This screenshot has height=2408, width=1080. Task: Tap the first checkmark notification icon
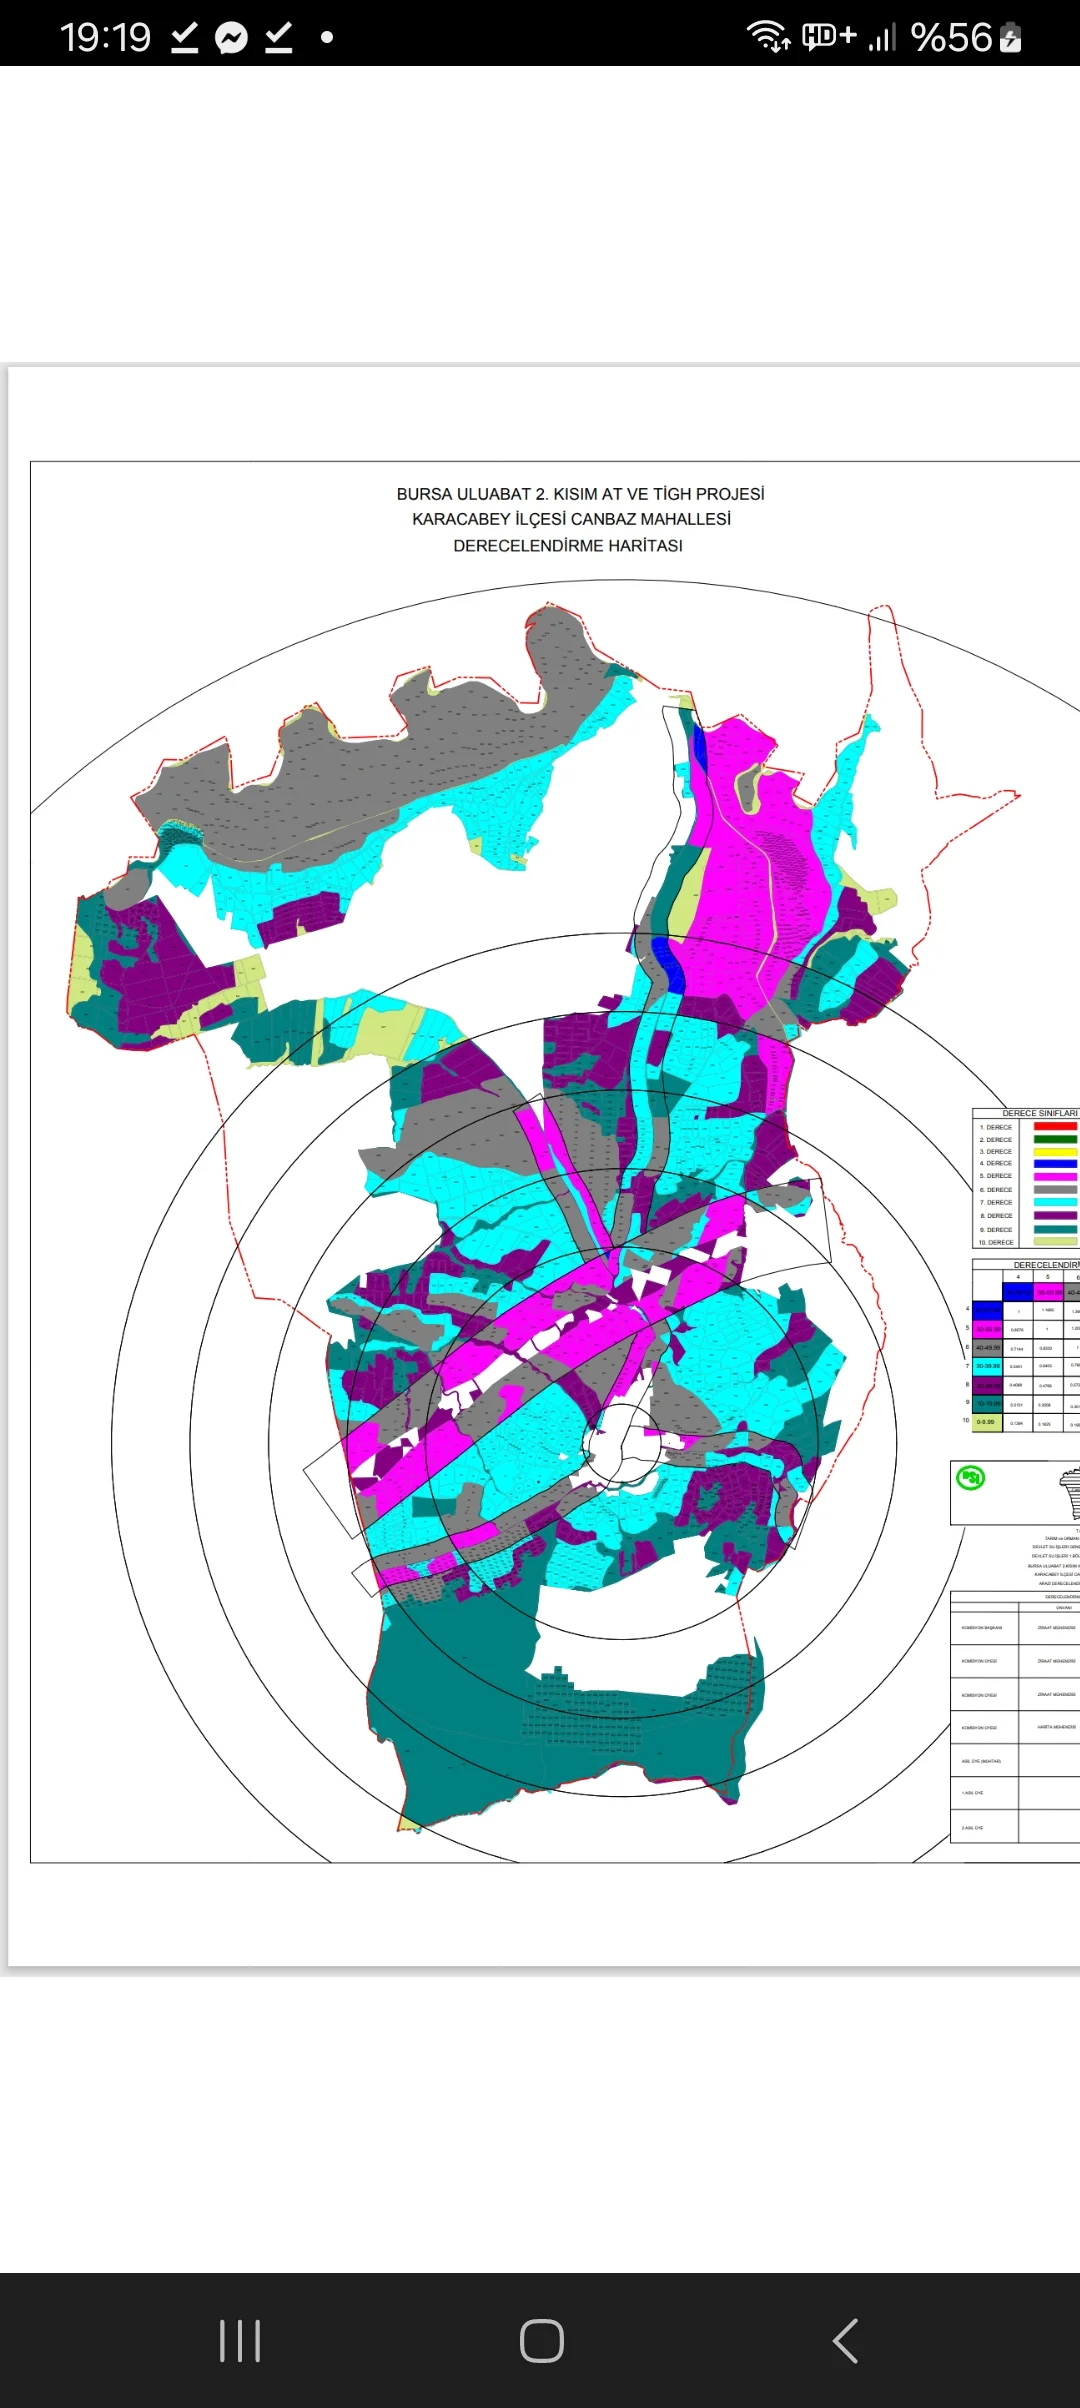[x=185, y=38]
